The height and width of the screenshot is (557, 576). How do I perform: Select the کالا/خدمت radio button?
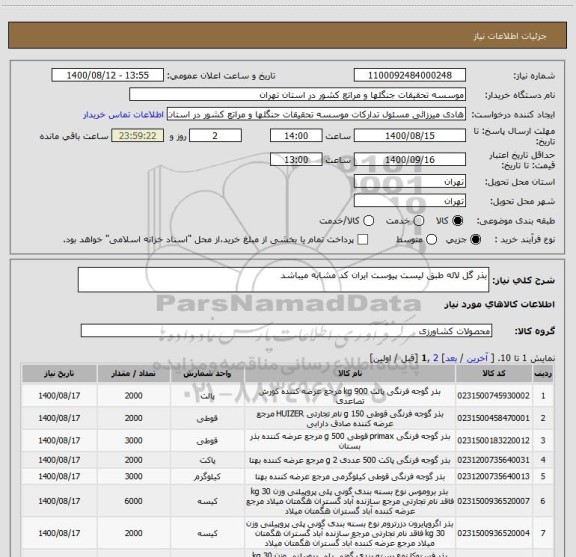click(368, 221)
